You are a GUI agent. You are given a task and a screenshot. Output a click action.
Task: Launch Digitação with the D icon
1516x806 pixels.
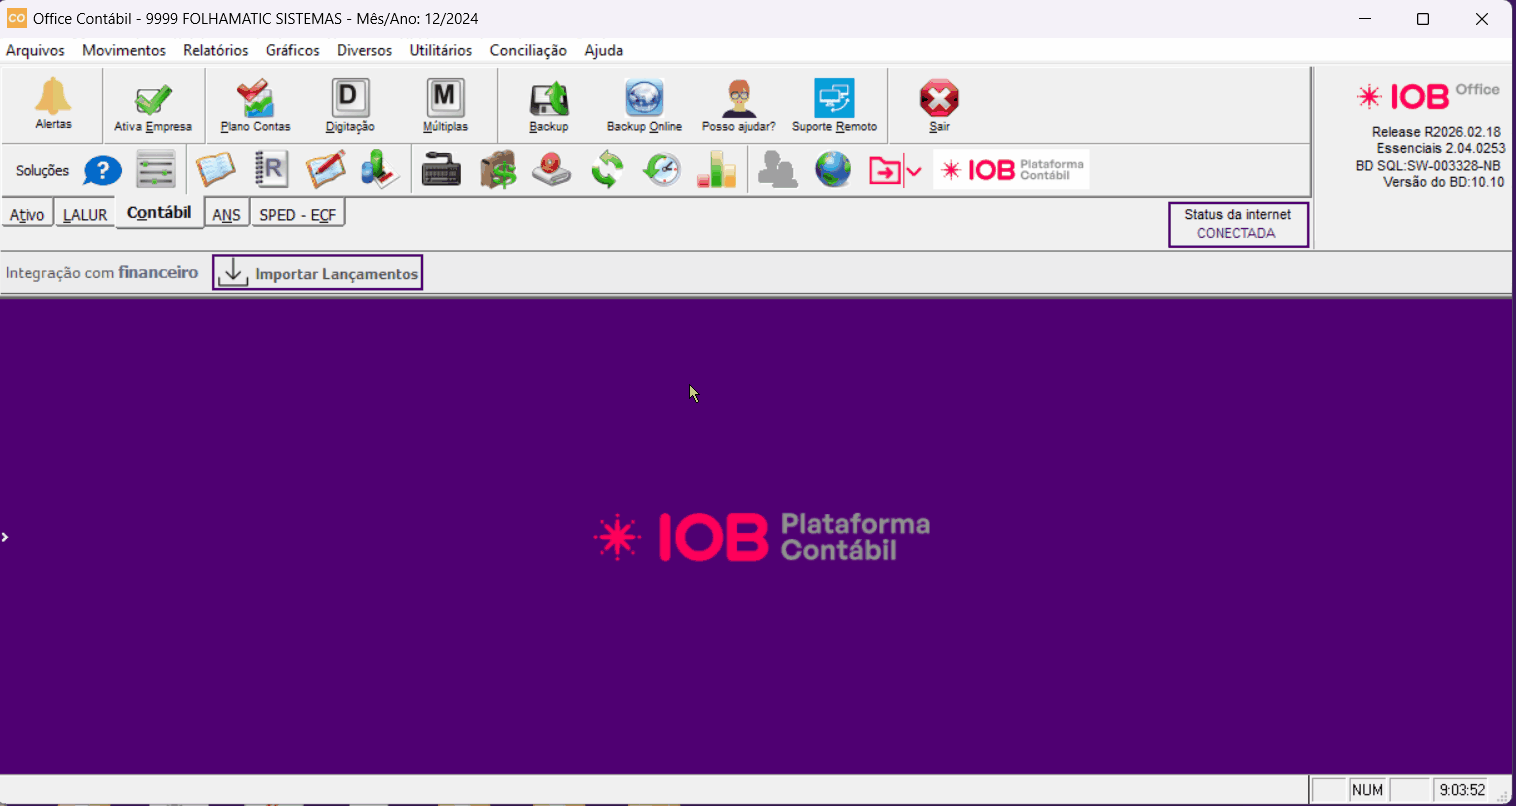tap(350, 105)
